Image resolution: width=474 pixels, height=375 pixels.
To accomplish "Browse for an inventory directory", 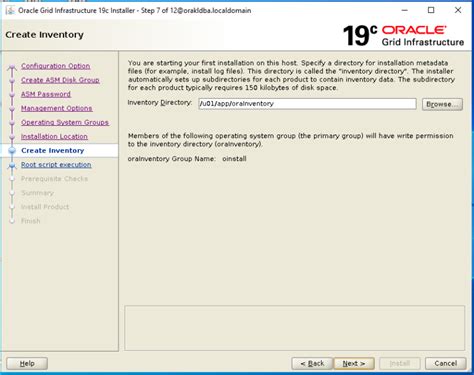I will point(442,104).
